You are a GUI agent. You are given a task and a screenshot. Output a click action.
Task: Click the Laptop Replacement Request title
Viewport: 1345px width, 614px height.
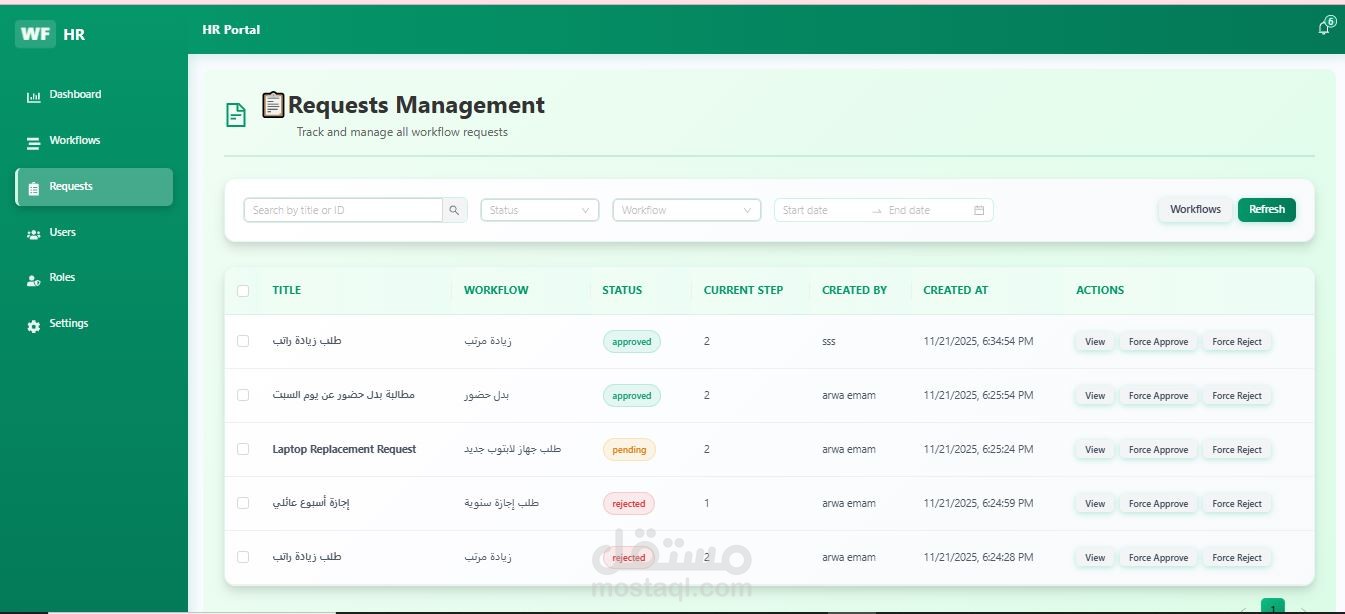[x=344, y=449]
